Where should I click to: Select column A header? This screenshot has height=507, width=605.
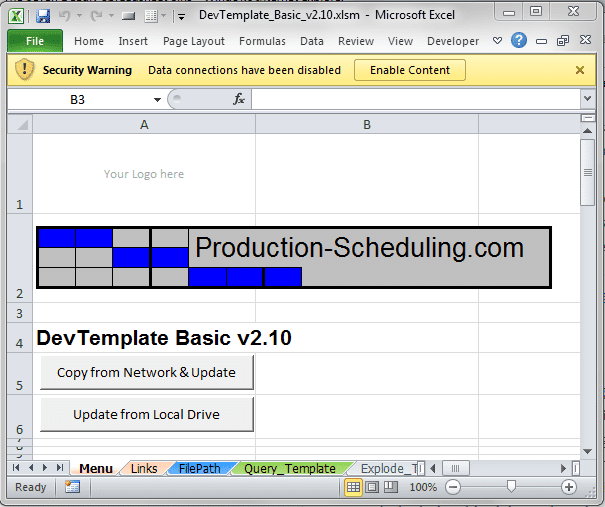click(x=144, y=124)
